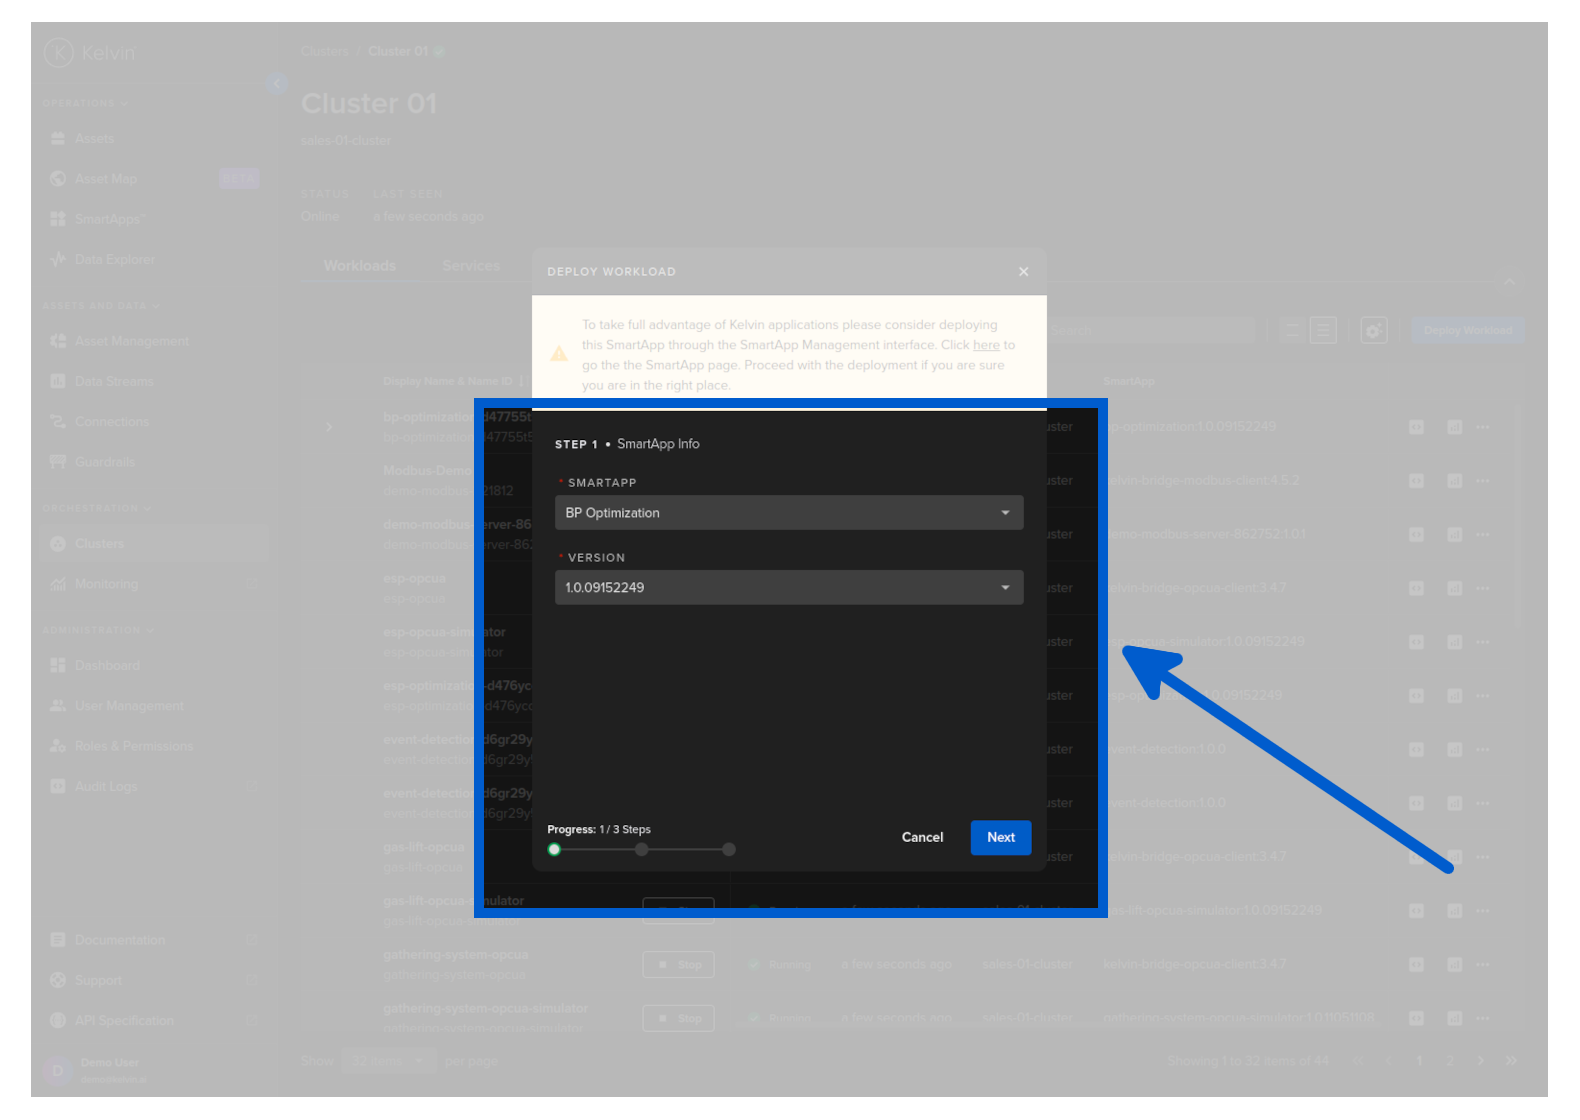Open Asset Map in the sidebar

[105, 179]
